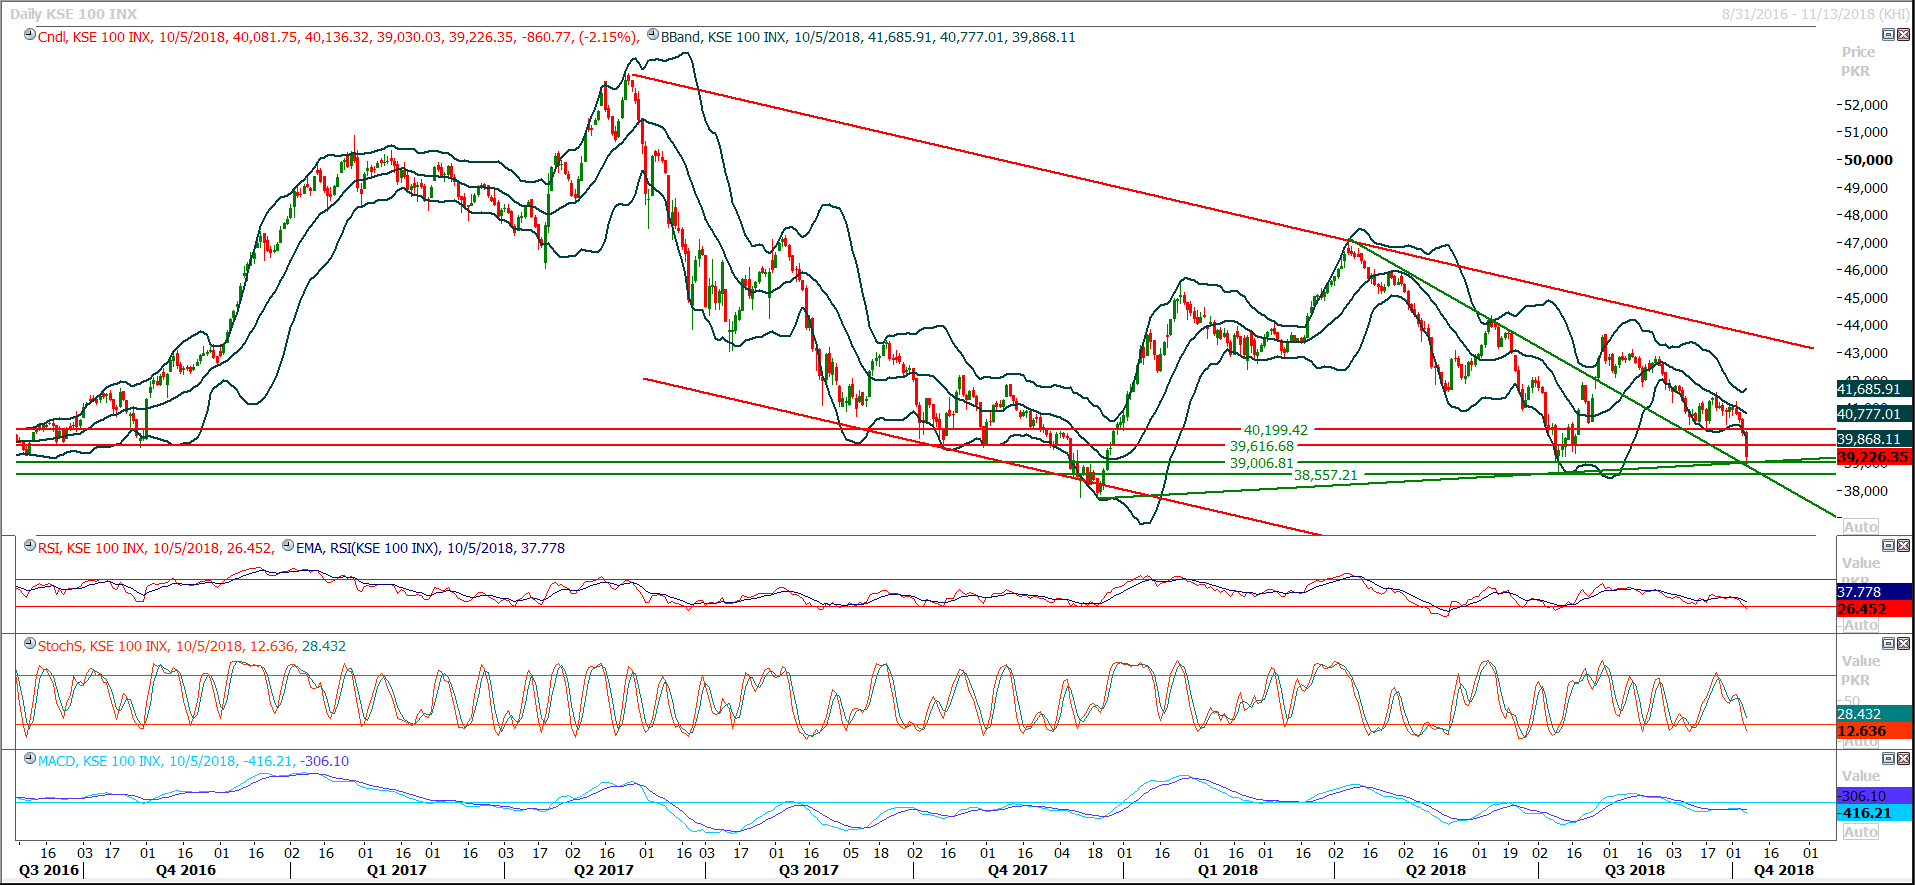1915x885 pixels.
Task: Click the StochS series legend icon
Action: tap(30, 644)
